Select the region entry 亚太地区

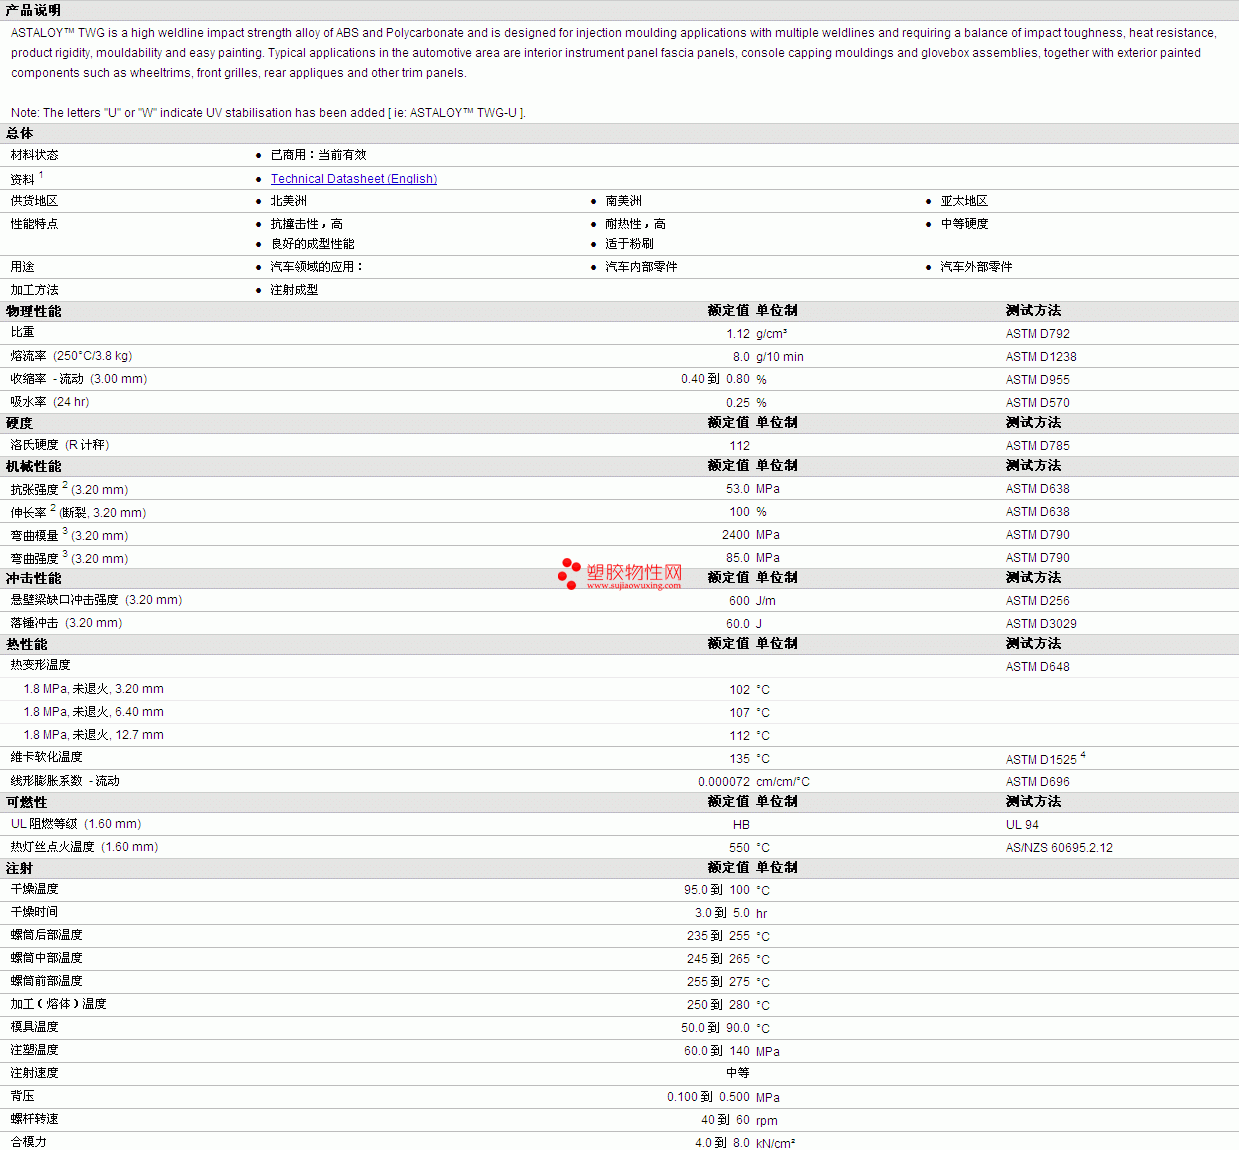[964, 201]
